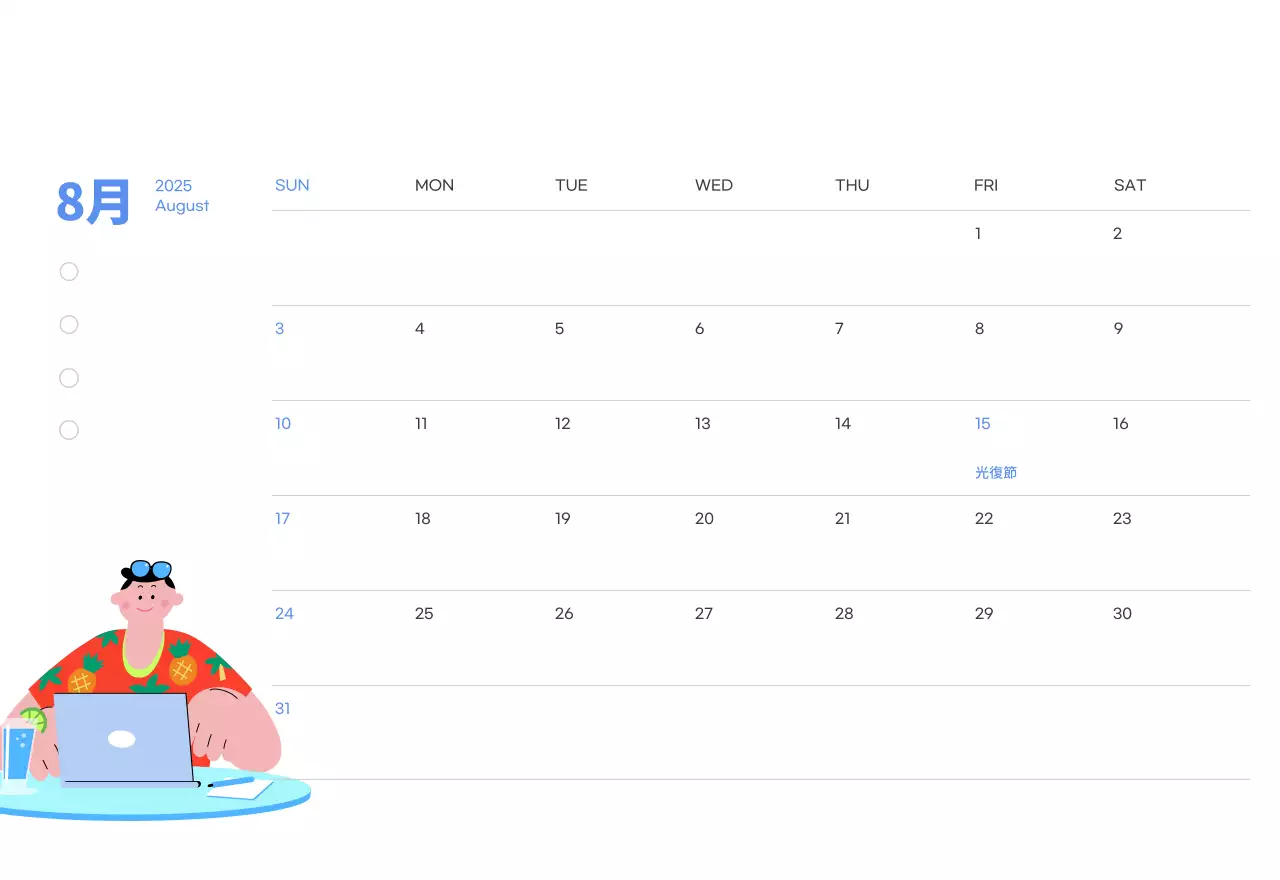Click the 2025 August text
1280x880 pixels.
(182, 196)
